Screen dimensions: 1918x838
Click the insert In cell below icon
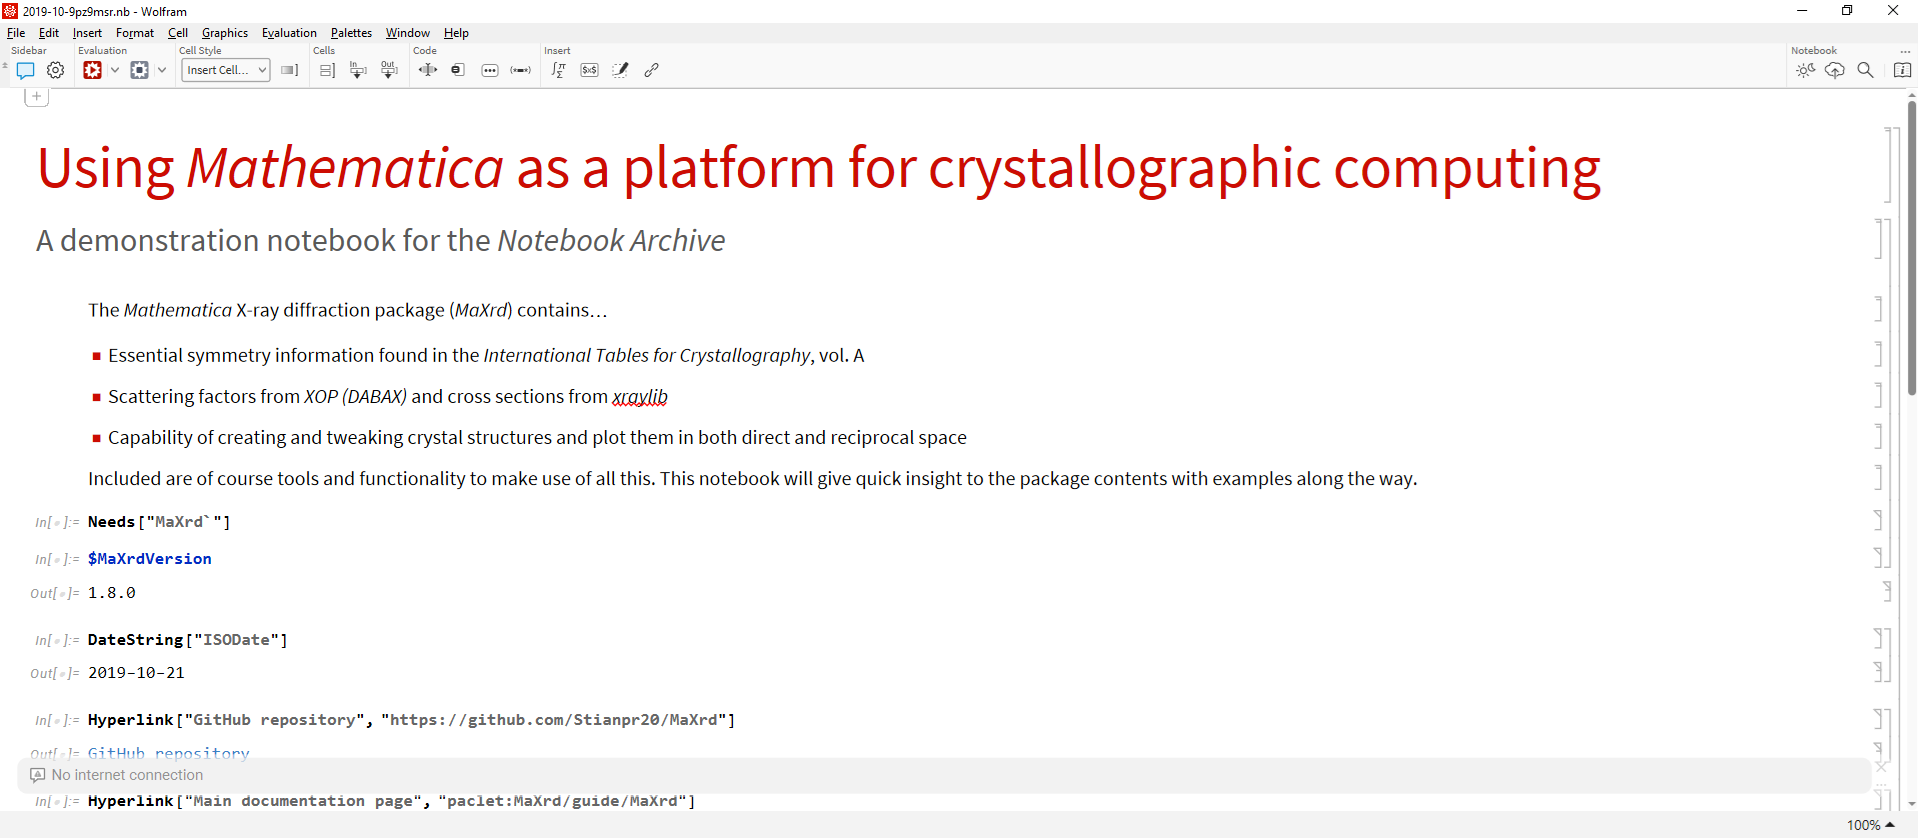pos(358,70)
